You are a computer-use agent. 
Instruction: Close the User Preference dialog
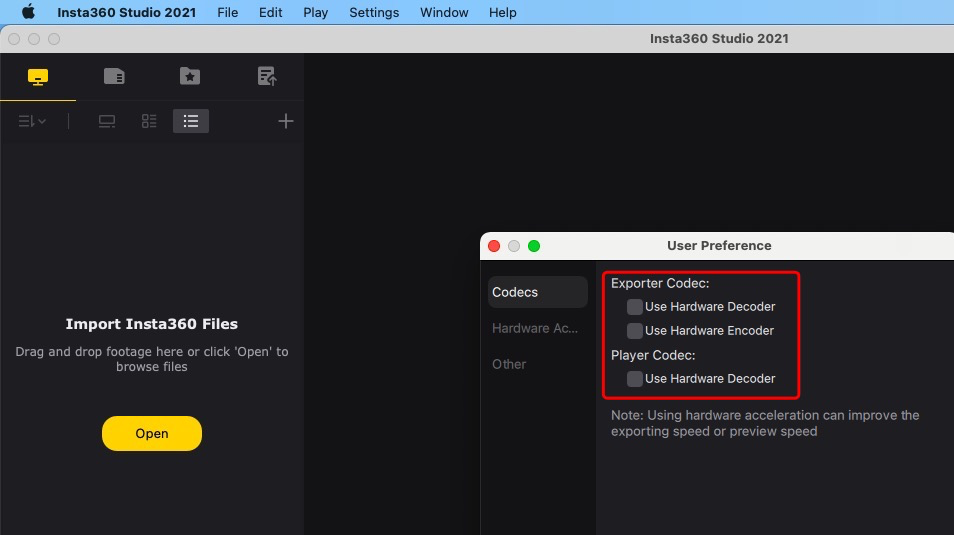click(x=494, y=246)
